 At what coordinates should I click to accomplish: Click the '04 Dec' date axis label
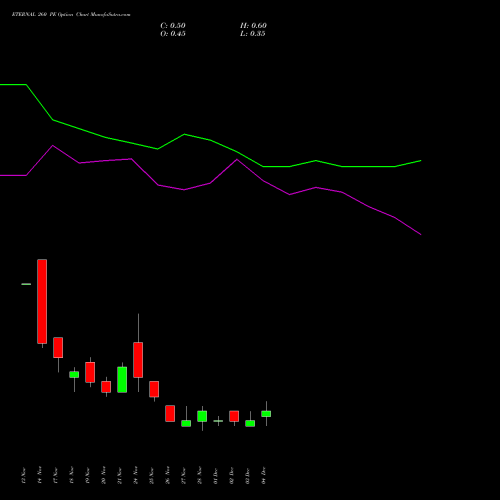264,475
